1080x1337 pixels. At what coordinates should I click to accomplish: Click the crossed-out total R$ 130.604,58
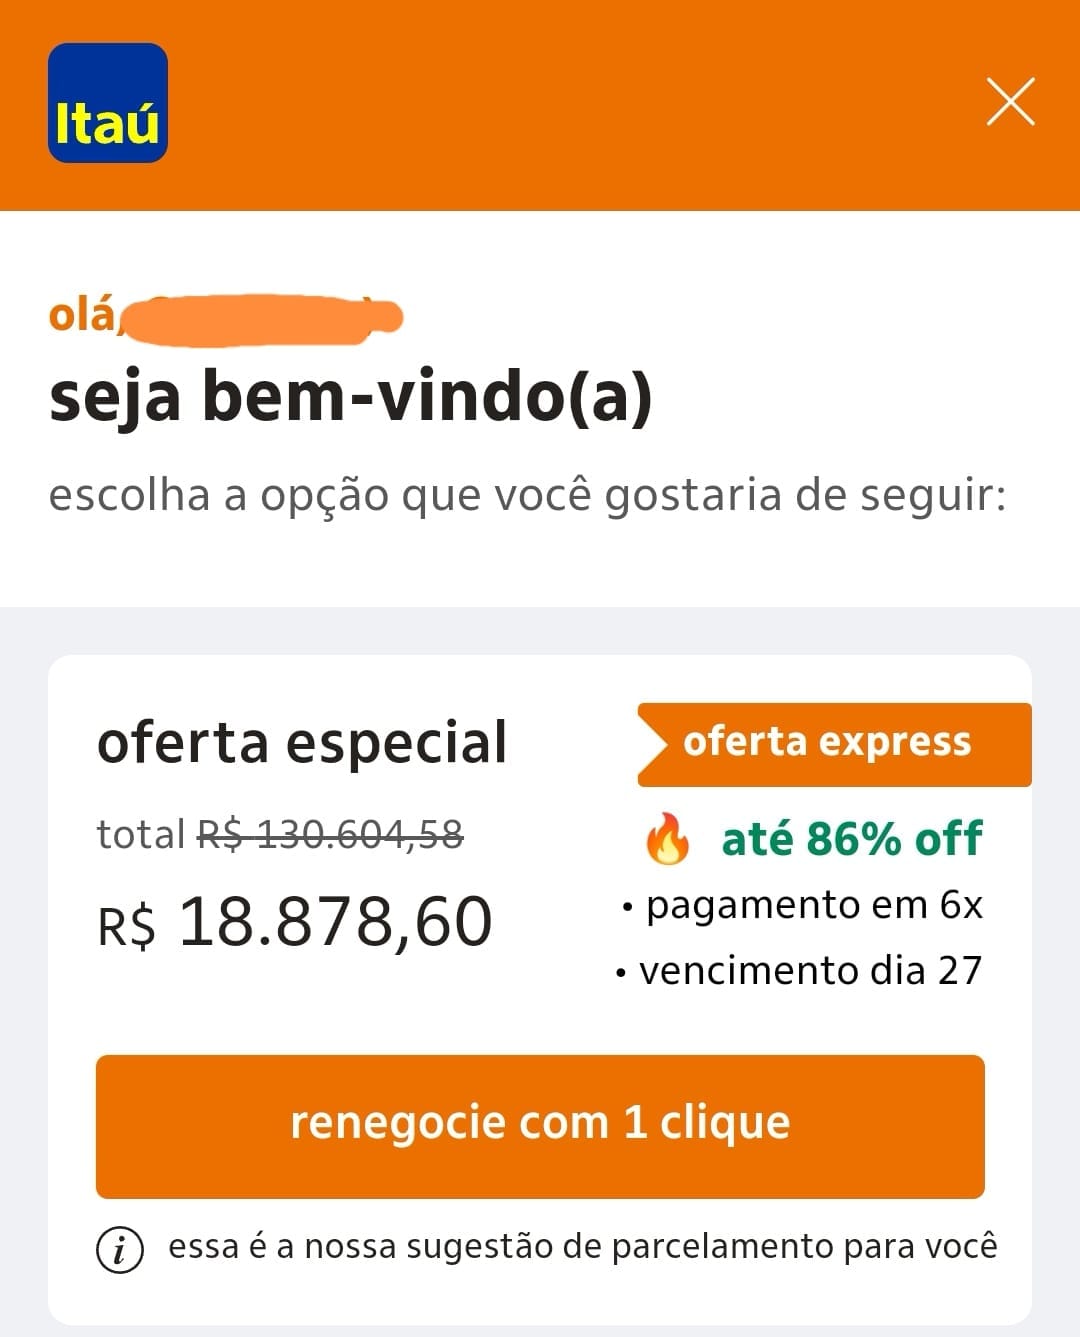click(330, 833)
